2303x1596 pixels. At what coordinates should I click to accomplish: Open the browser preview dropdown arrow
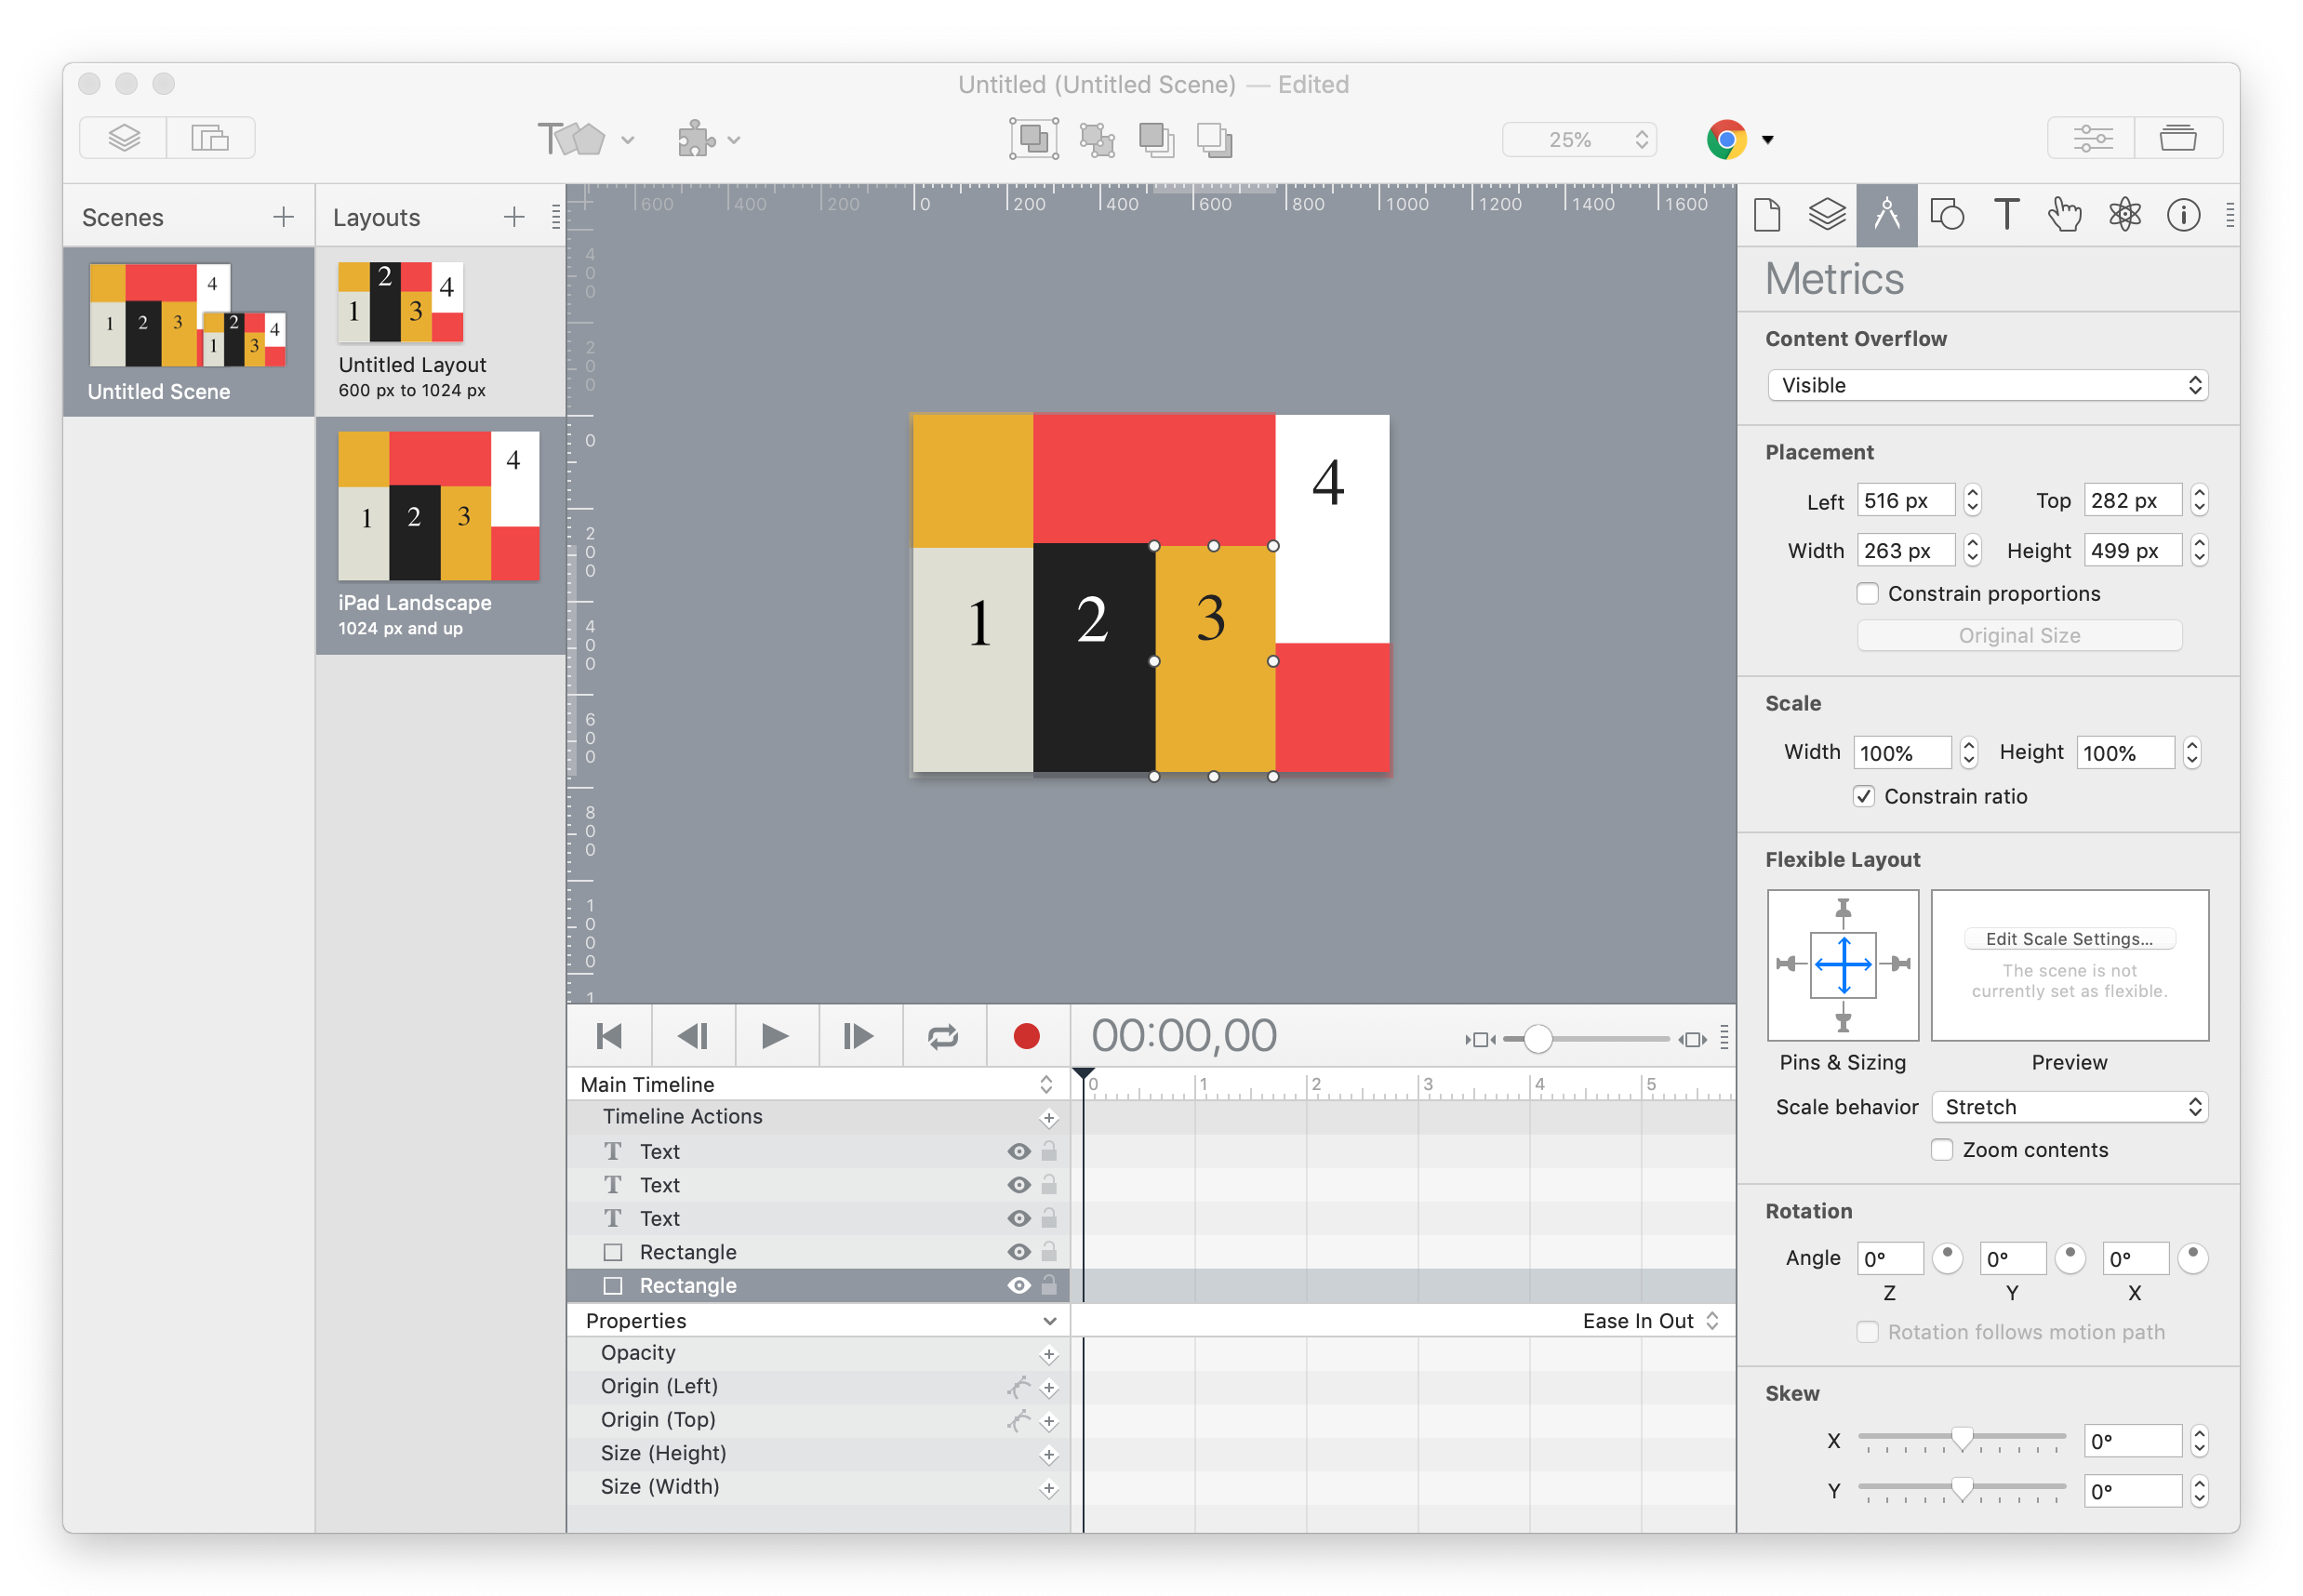[1768, 140]
